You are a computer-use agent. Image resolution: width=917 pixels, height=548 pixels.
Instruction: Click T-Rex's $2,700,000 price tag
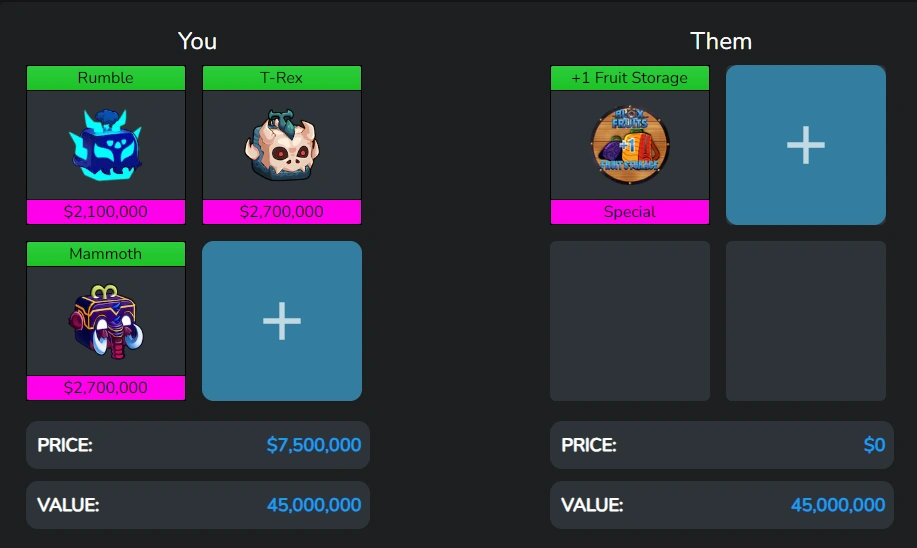point(282,212)
